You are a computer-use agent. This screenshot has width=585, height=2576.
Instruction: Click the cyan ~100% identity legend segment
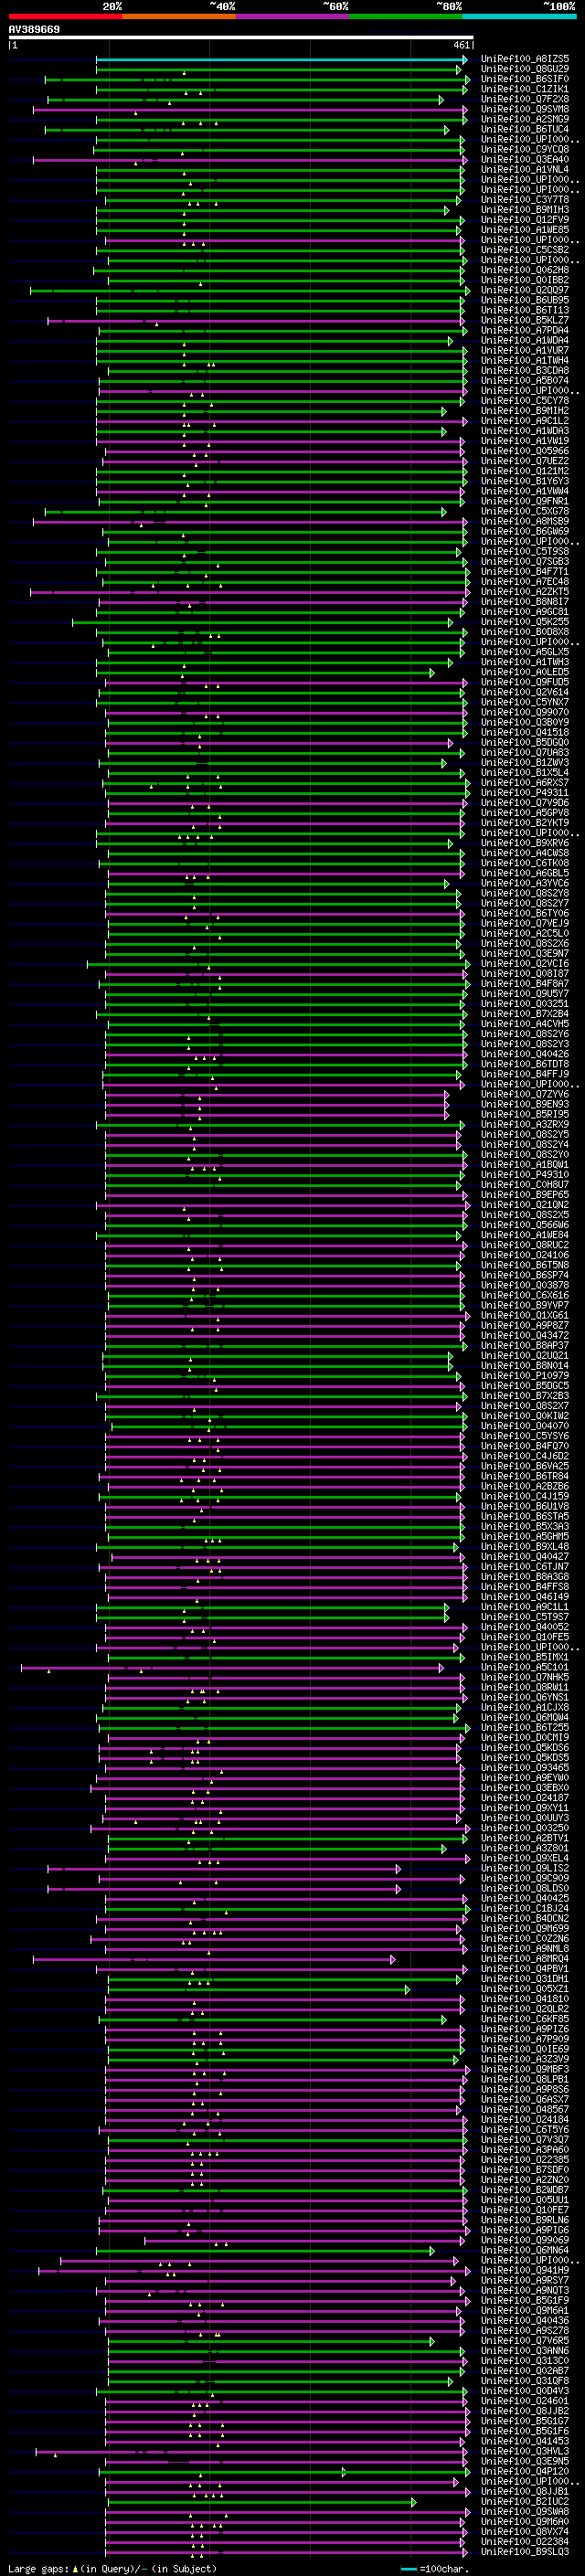pos(519,16)
